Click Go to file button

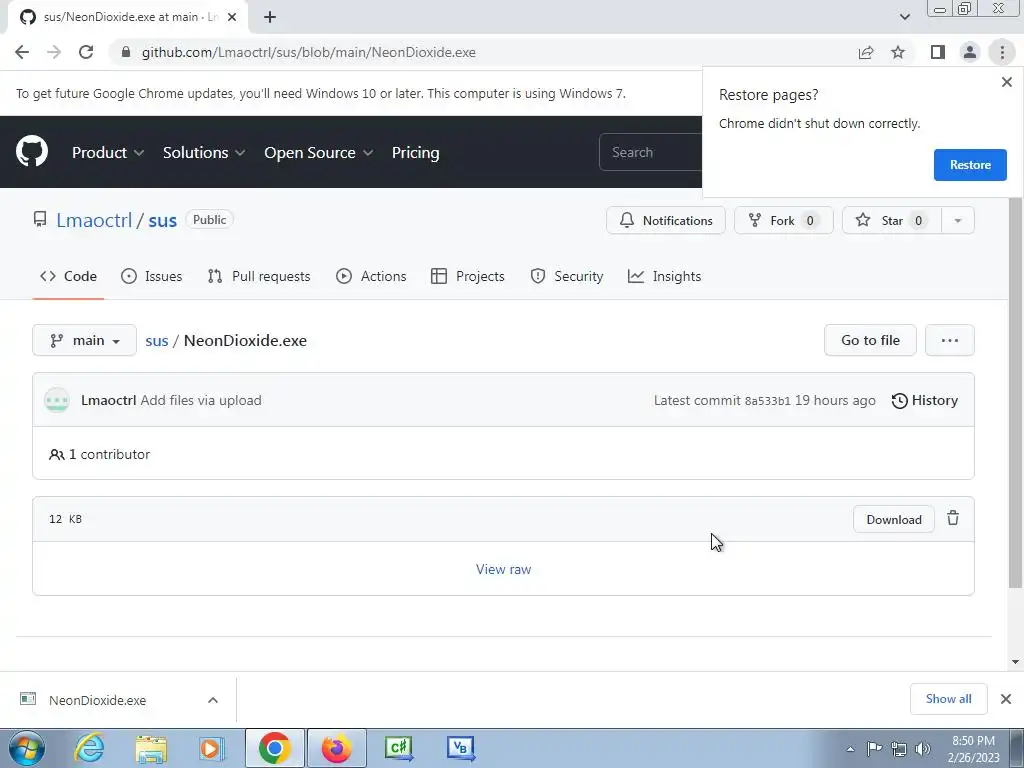870,340
